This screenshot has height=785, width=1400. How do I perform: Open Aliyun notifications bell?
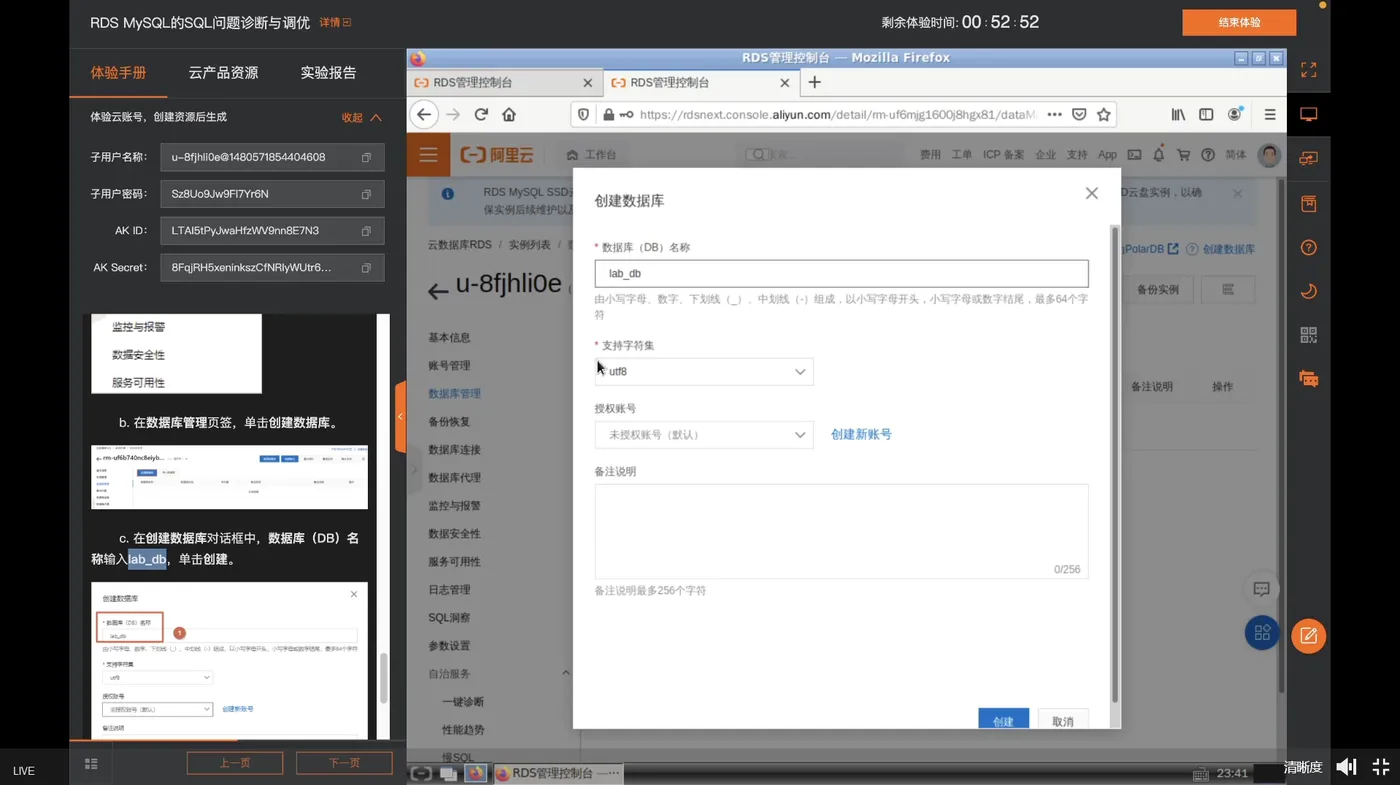1159,155
